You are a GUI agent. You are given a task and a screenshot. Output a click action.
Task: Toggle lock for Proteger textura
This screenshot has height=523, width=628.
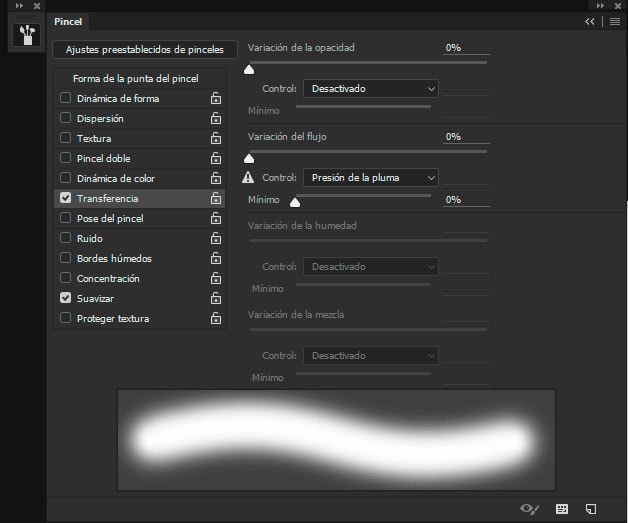[x=216, y=318]
